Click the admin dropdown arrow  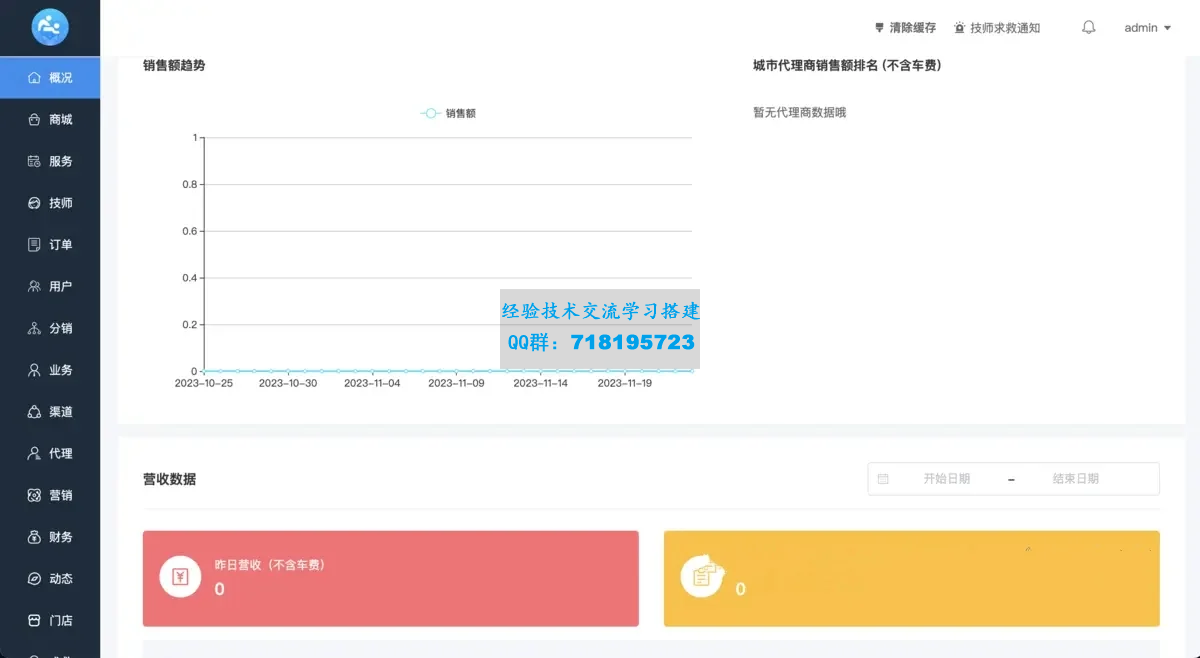pyautogui.click(x=1167, y=28)
